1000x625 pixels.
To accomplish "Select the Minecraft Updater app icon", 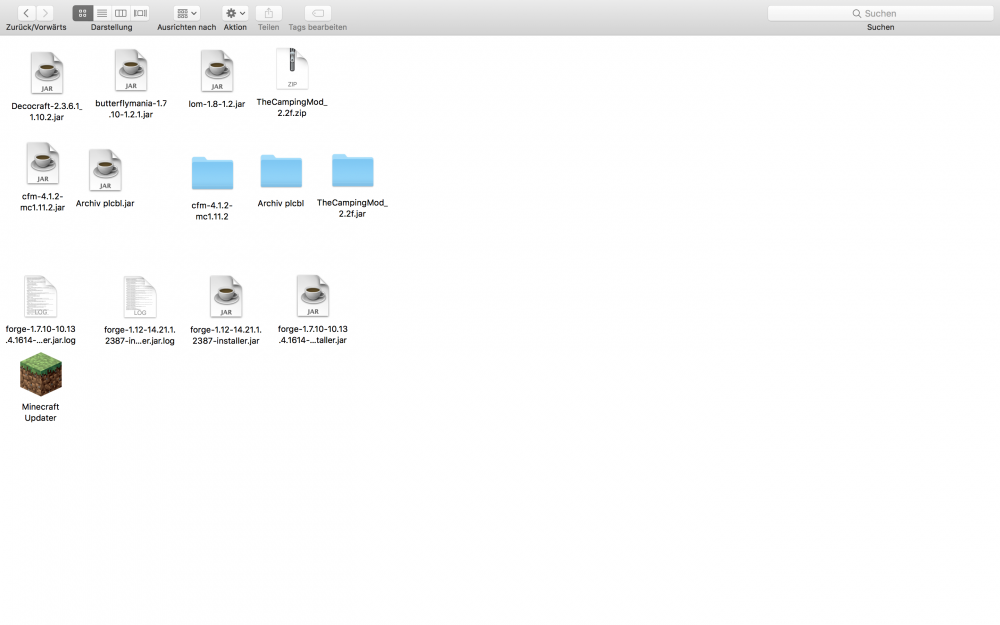I will pyautogui.click(x=41, y=374).
